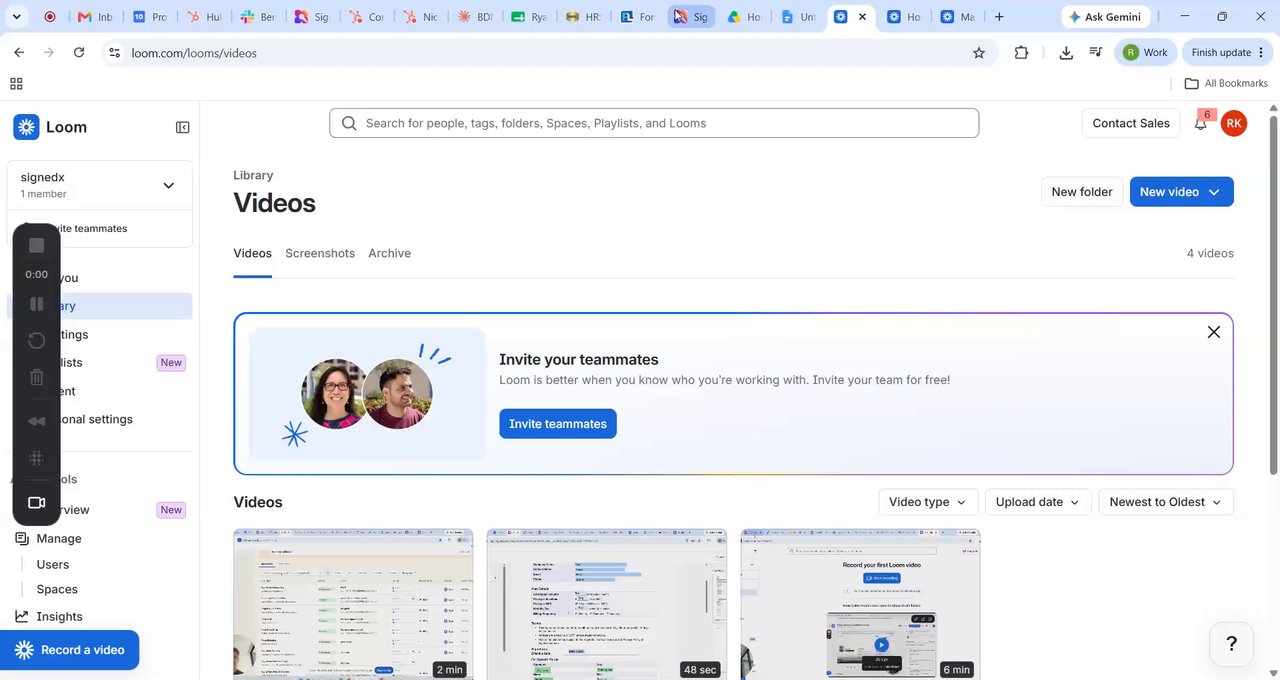Image resolution: width=1280 pixels, height=680 pixels.
Task: Bookmark this page with the star icon
Action: [x=979, y=53]
